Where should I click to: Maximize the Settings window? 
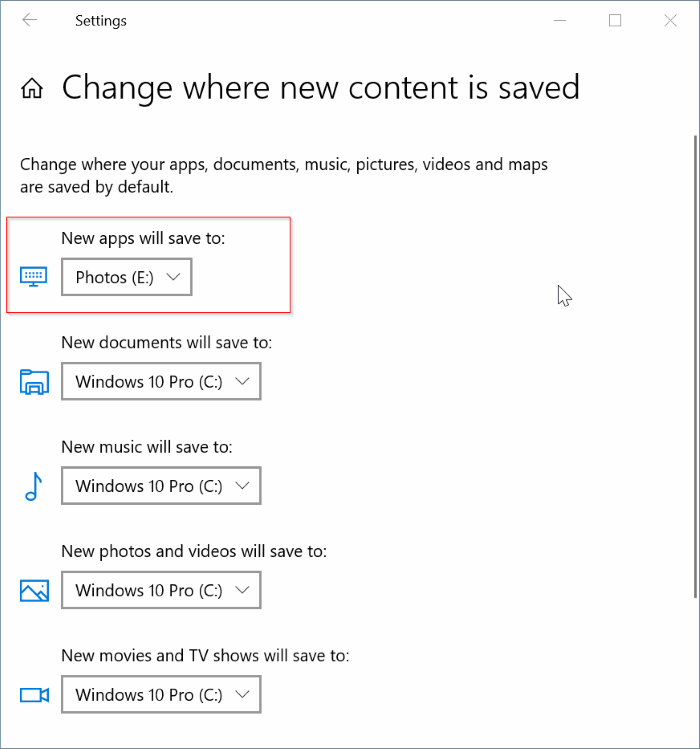tap(615, 21)
